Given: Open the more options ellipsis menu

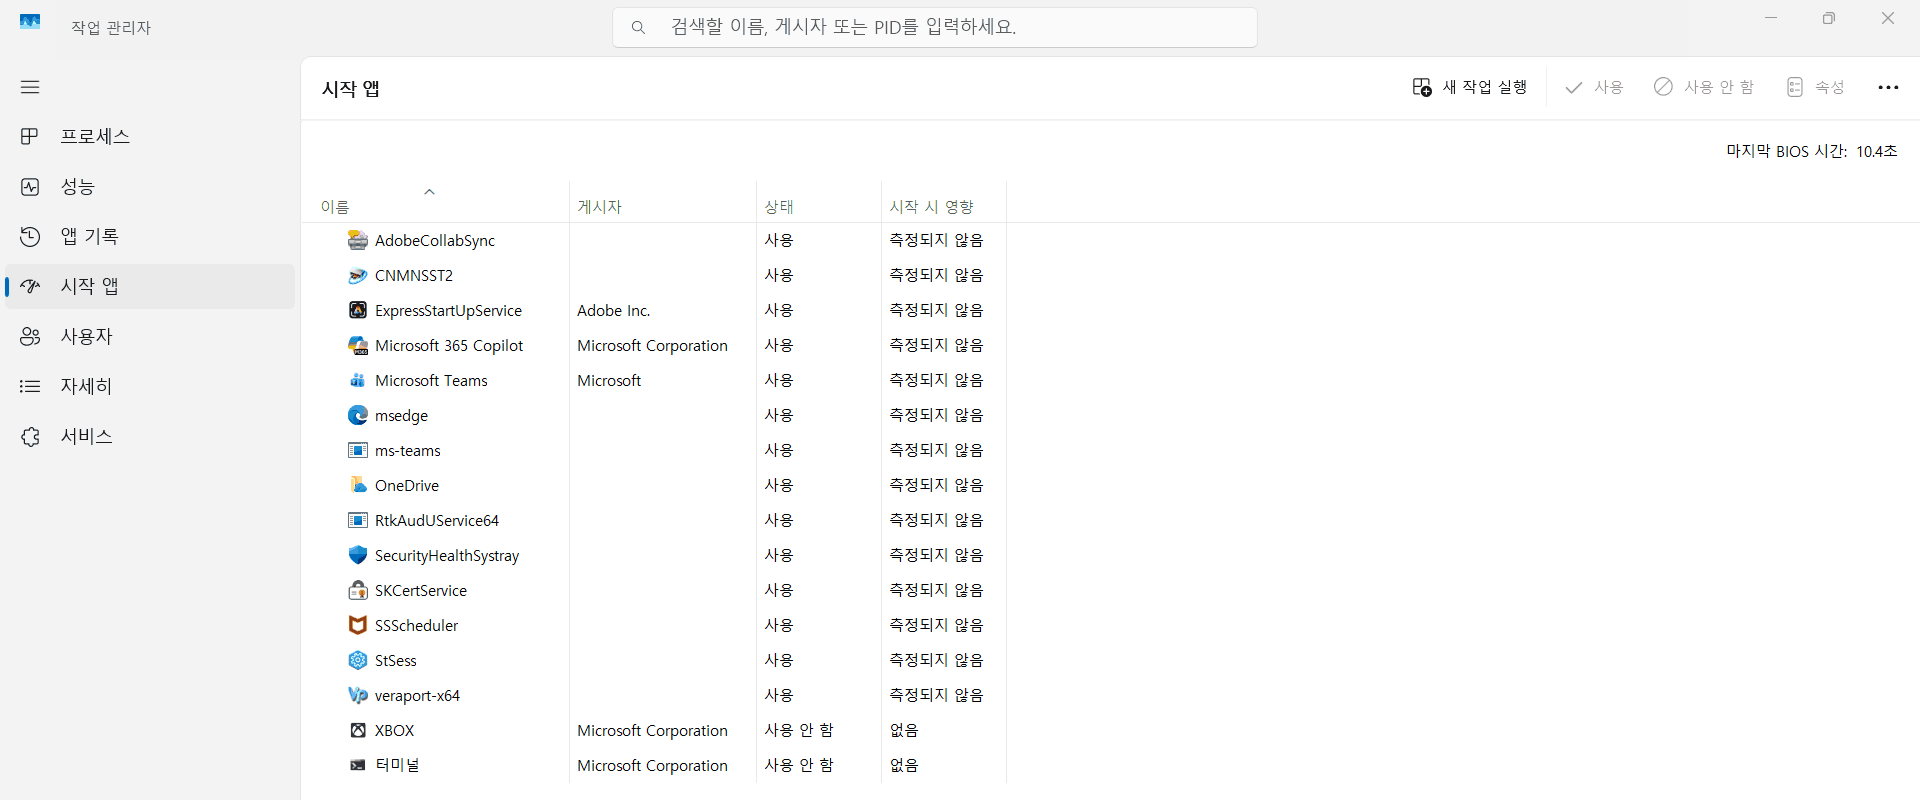Looking at the screenshot, I should (x=1888, y=87).
